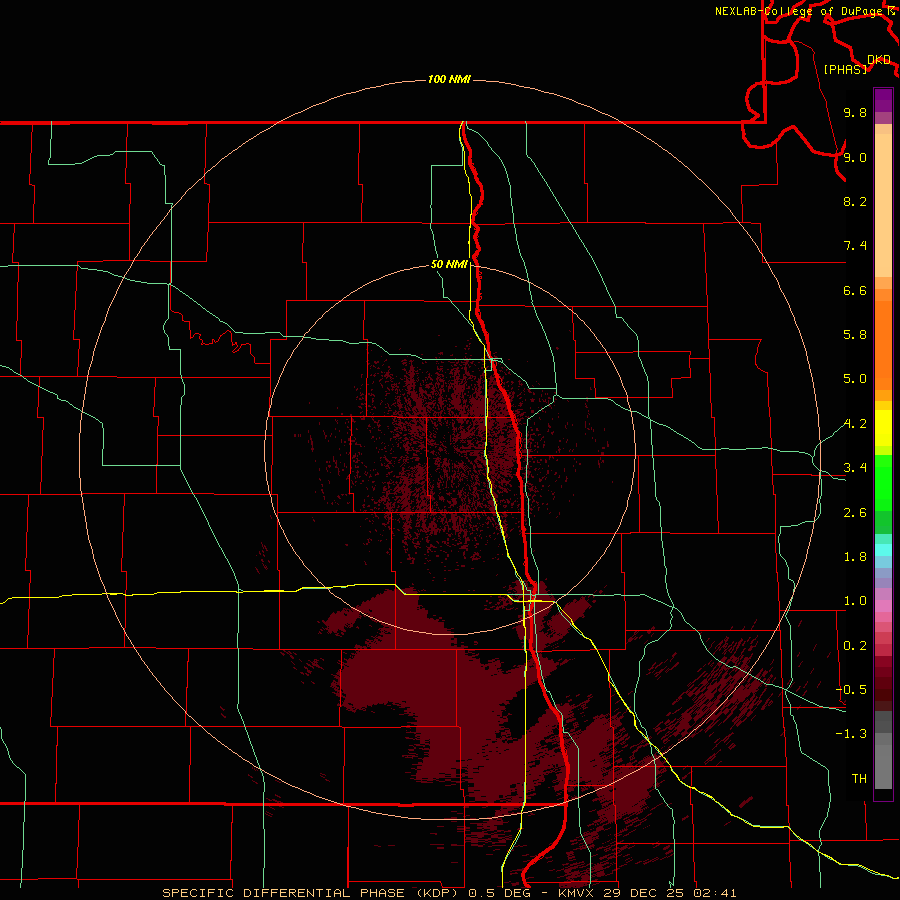This screenshot has height=900, width=900.
Task: Select the cyan band of the colorbar
Action: (883, 549)
